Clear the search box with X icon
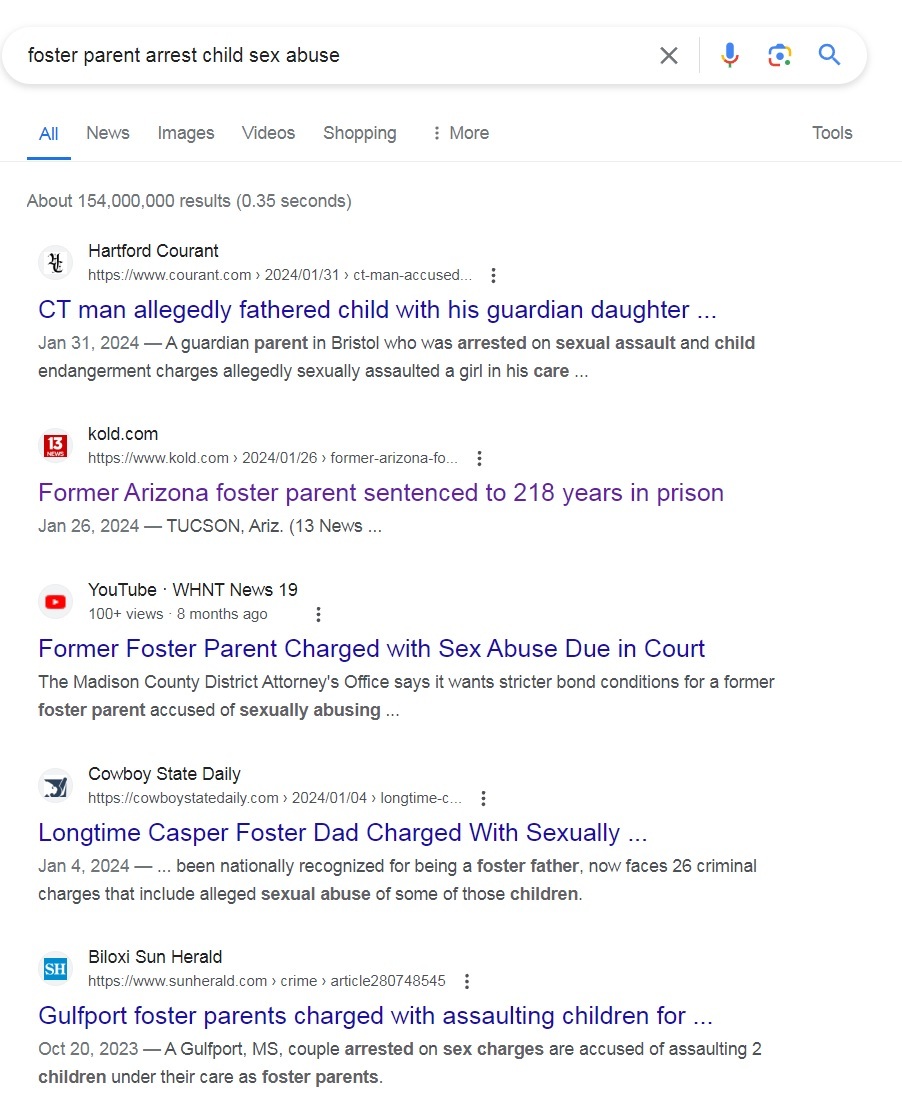Image resolution: width=902 pixels, height=1105 pixels. coord(669,55)
